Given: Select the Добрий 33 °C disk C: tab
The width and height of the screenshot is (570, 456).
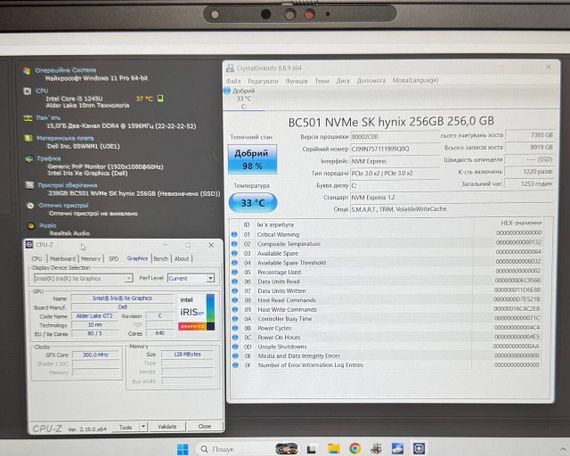Looking at the screenshot, I should click(244, 99).
